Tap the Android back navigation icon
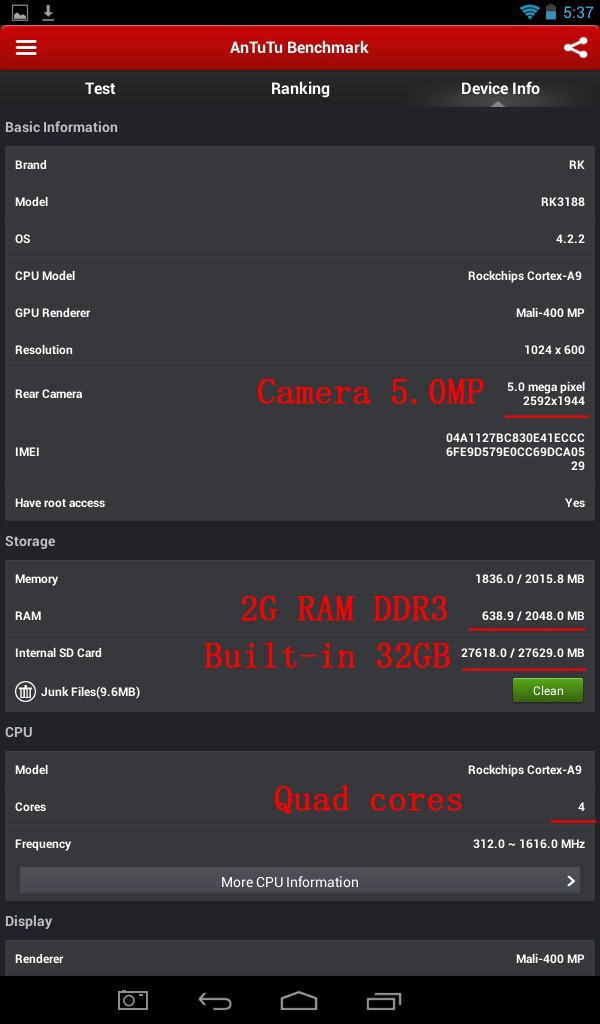The width and height of the screenshot is (600, 1024). pos(215,1000)
